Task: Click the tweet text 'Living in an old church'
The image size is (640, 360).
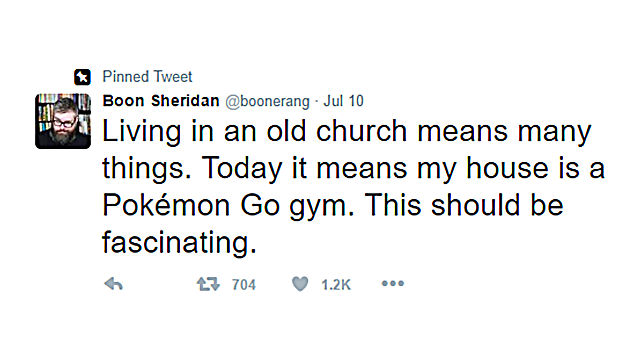Action: pos(254,131)
